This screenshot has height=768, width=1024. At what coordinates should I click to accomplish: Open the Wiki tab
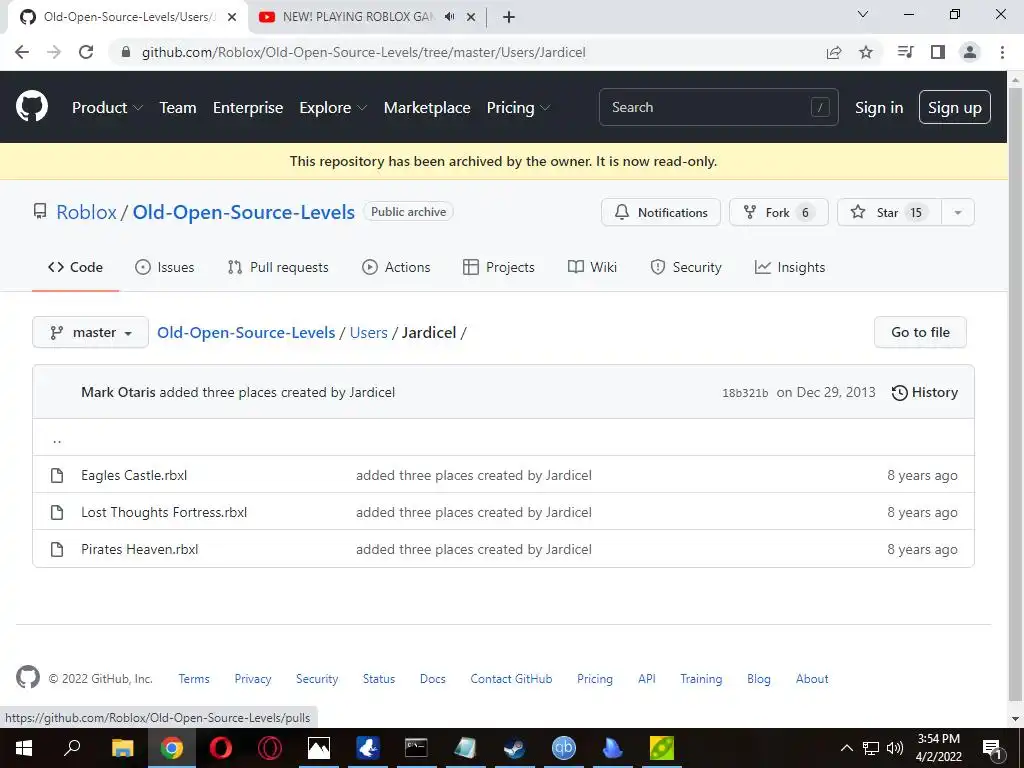[x=592, y=267]
